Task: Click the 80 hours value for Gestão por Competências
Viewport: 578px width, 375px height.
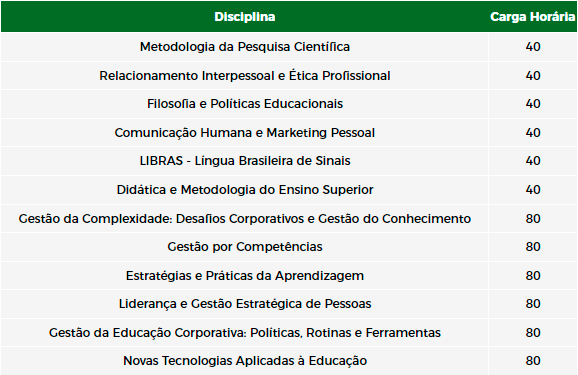Action: pos(533,247)
